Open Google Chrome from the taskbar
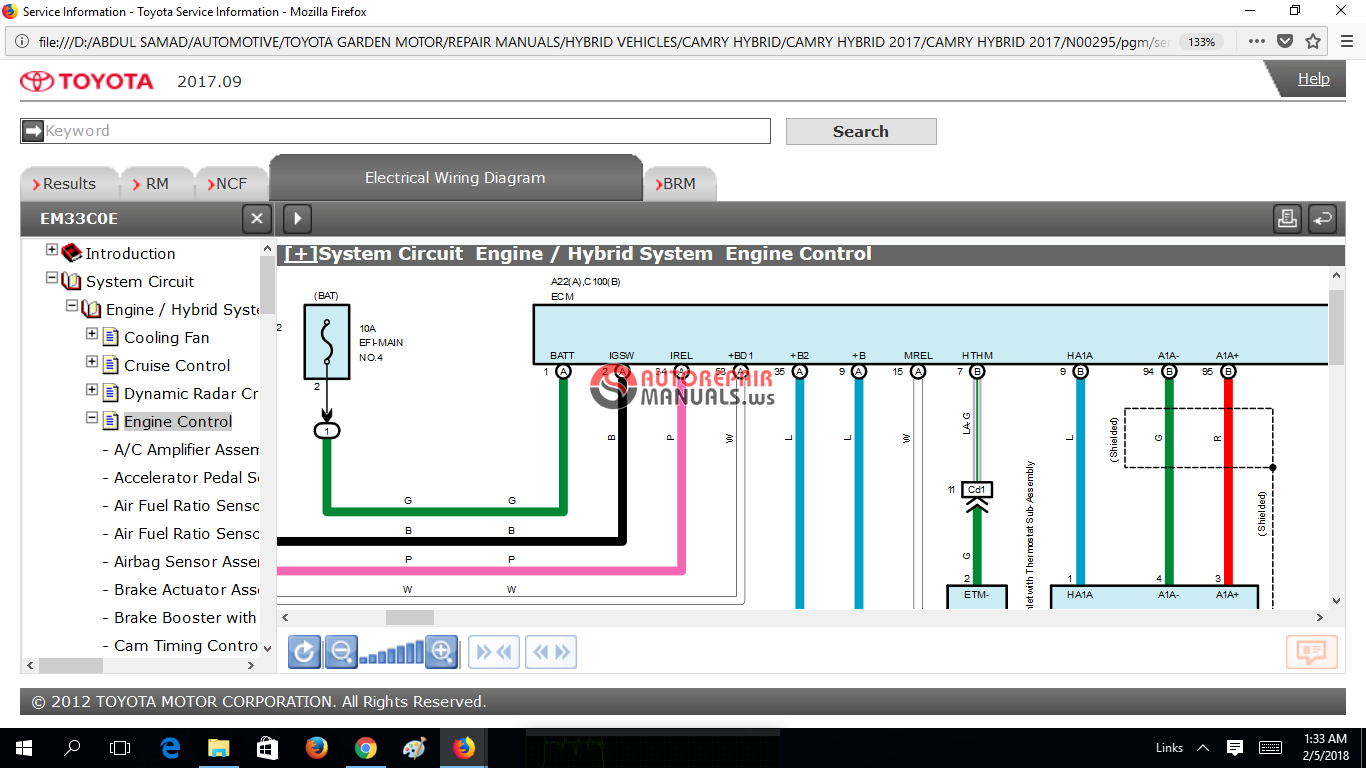1366x768 pixels. tap(365, 748)
